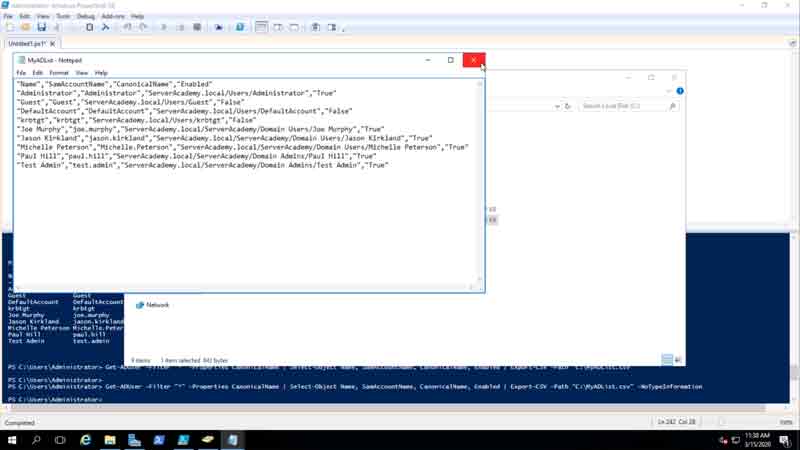Viewport: 800px width, 450px height.
Task: Click the refresh icon beside Explorer address bar
Action: 568,106
